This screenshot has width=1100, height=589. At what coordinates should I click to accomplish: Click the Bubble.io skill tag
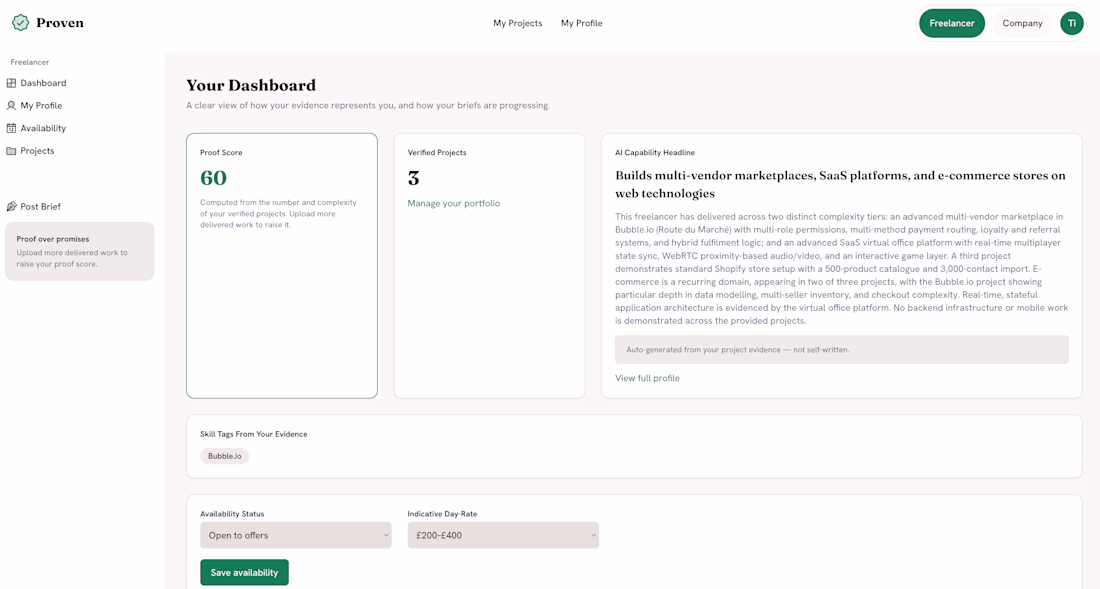(x=224, y=456)
